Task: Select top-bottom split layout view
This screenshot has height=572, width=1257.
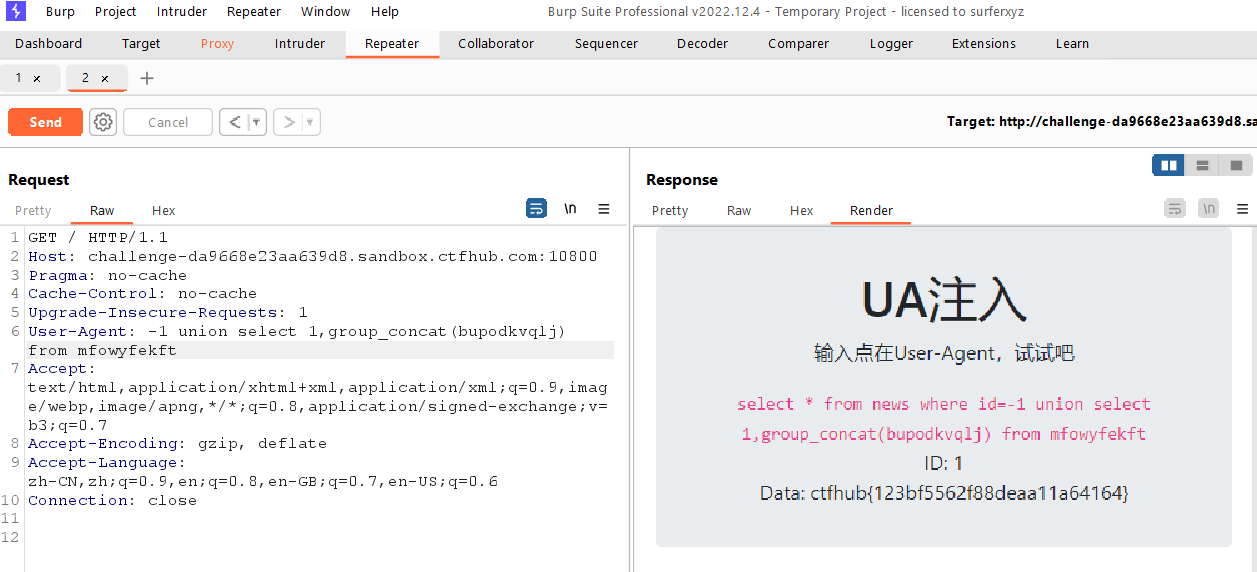Action: [x=1202, y=165]
